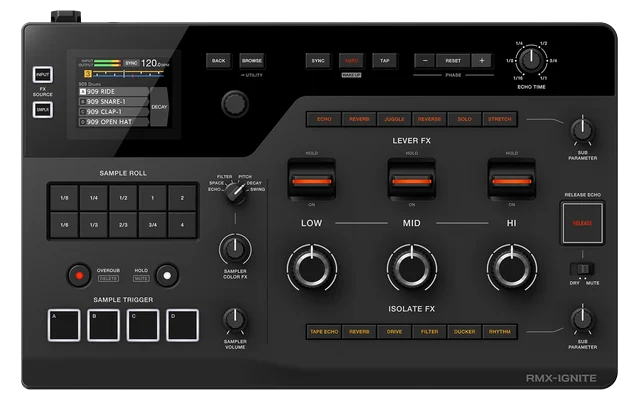Flip the LOW band lever
640x400 pixels.
[x=312, y=180]
